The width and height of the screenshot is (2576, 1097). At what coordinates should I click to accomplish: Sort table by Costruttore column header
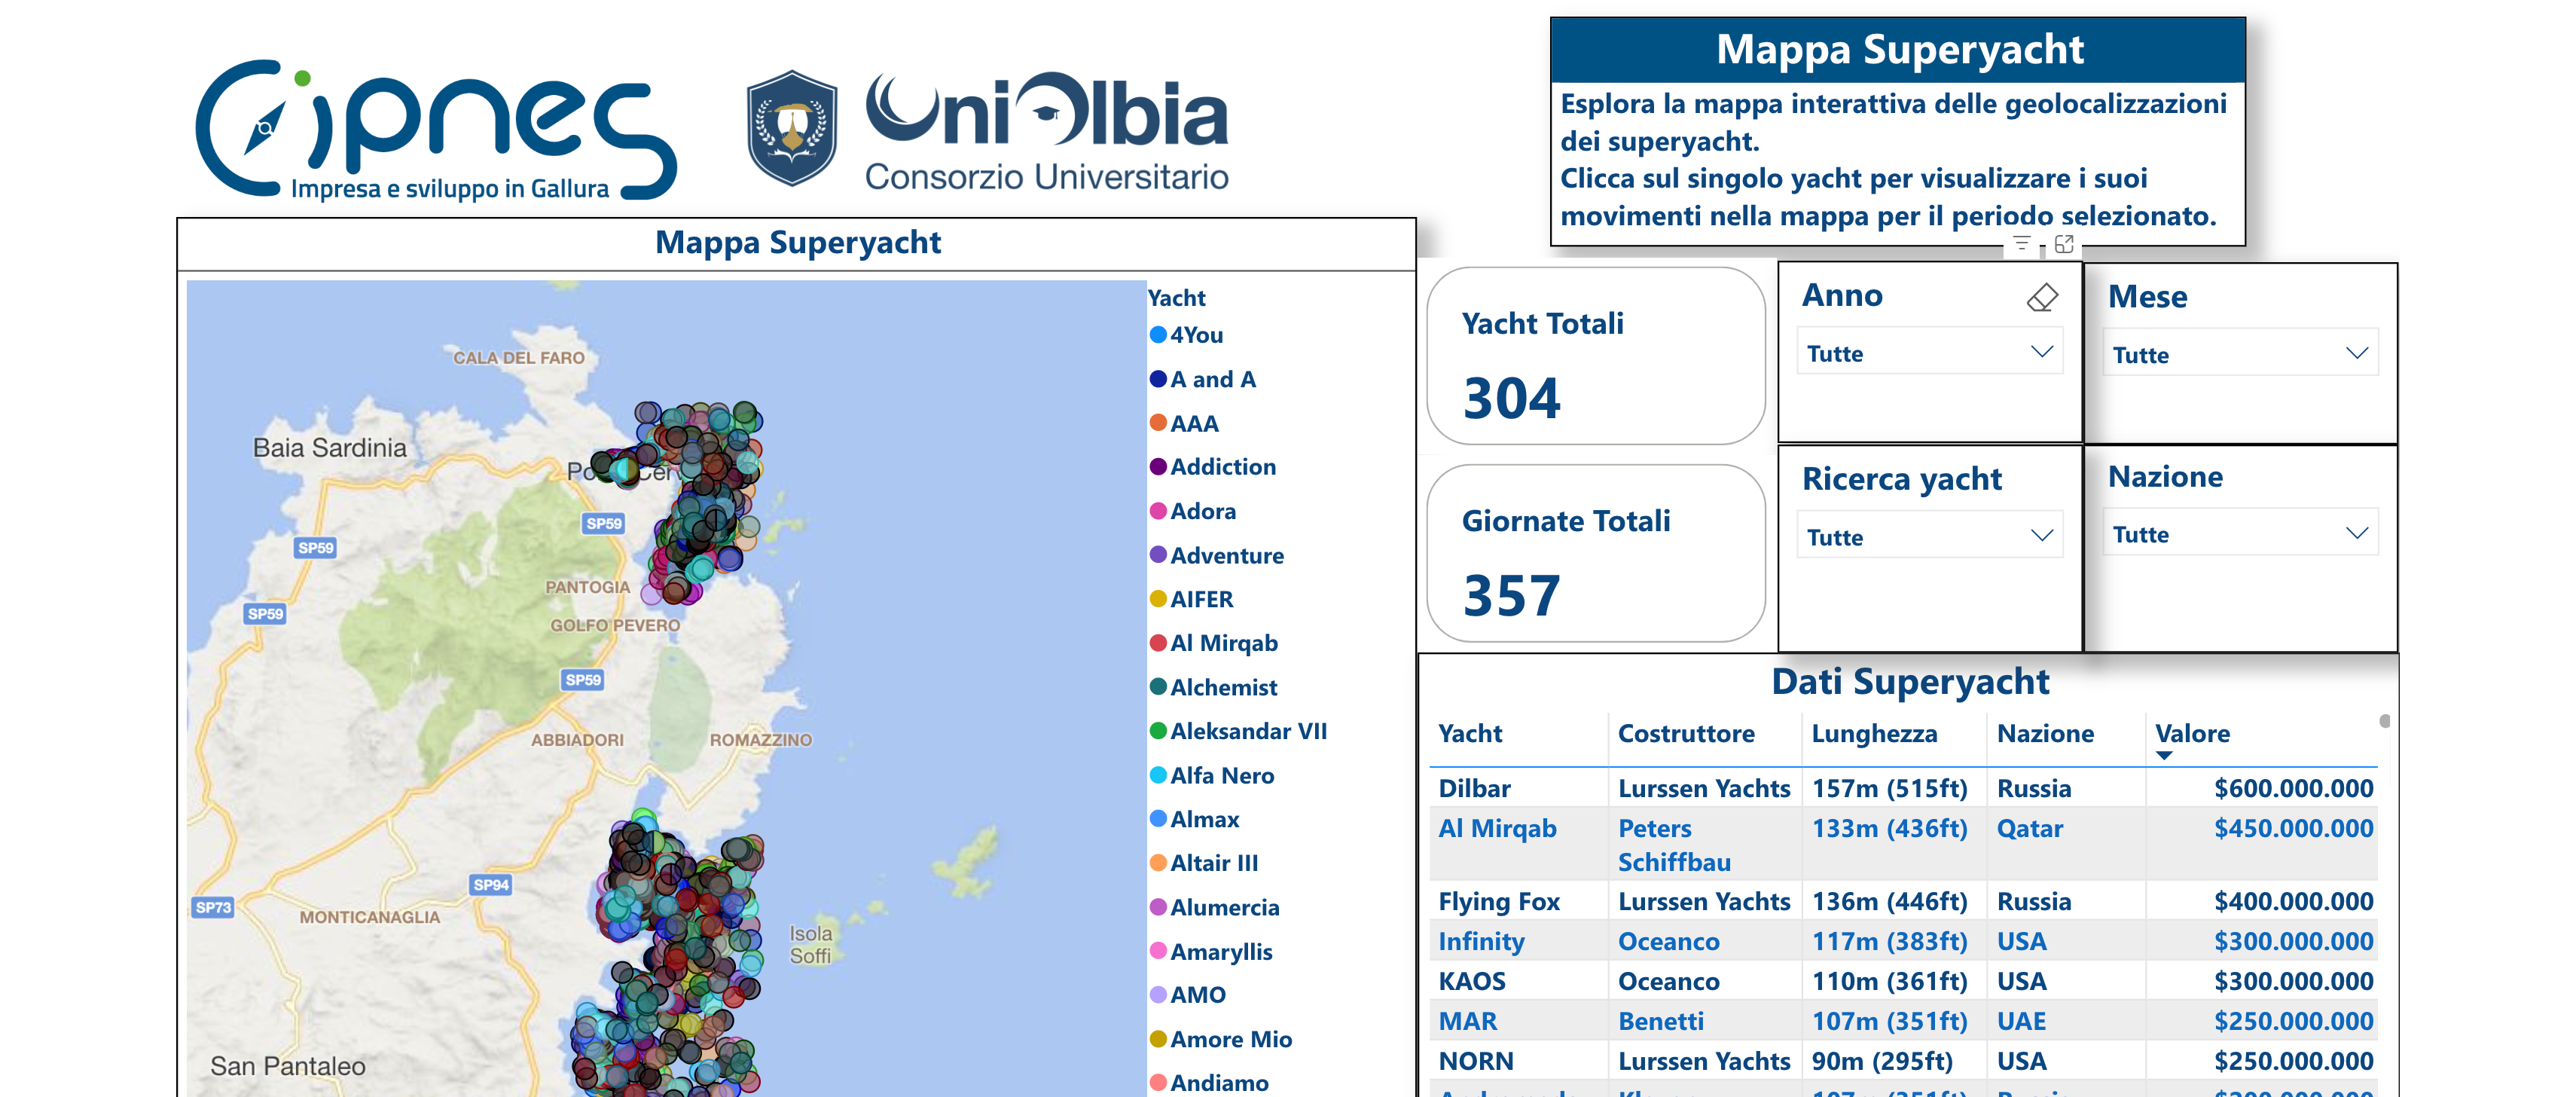[x=1686, y=733]
